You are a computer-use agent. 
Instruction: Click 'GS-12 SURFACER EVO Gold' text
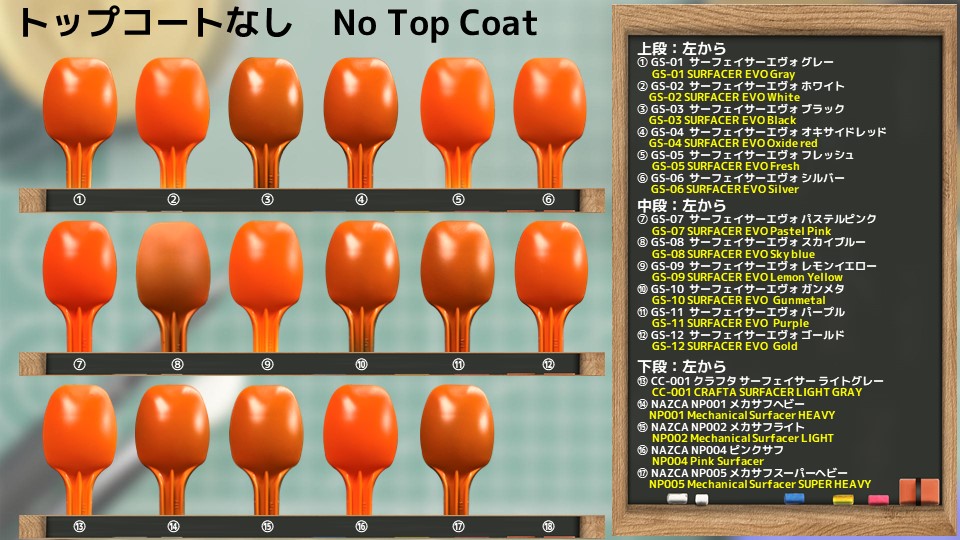click(x=724, y=346)
